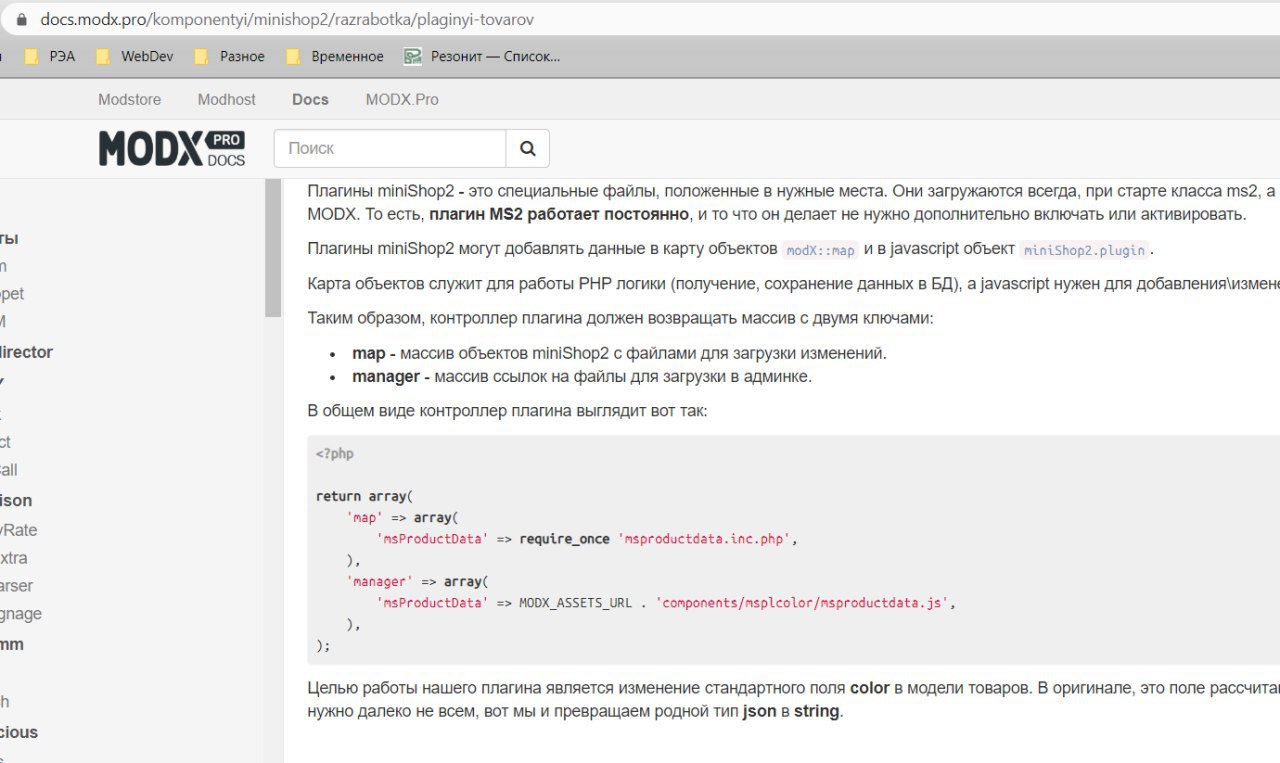
Task: Go to Modstore in top navigation
Action: coord(129,99)
